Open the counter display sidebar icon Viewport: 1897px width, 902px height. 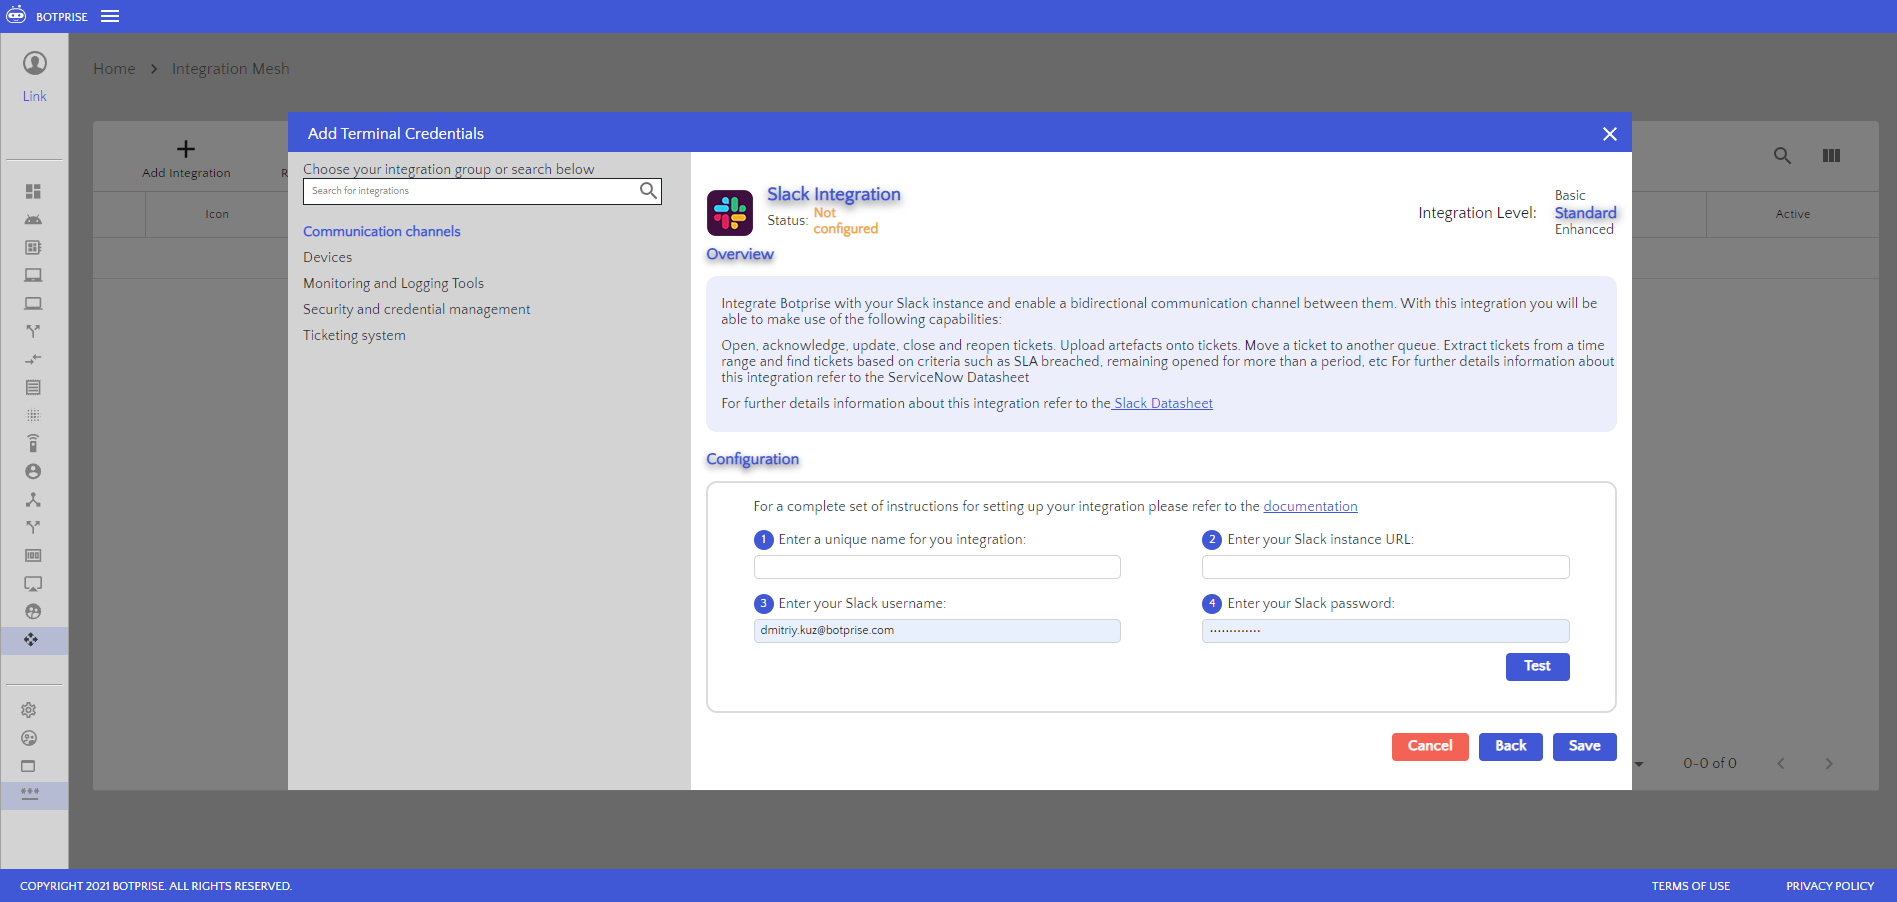tap(33, 555)
